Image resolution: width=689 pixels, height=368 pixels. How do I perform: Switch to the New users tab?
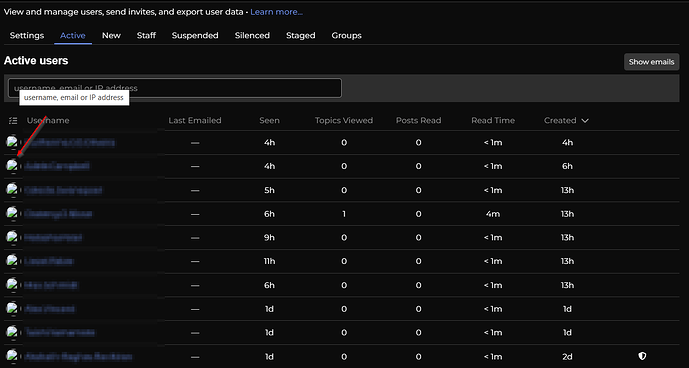click(x=111, y=36)
